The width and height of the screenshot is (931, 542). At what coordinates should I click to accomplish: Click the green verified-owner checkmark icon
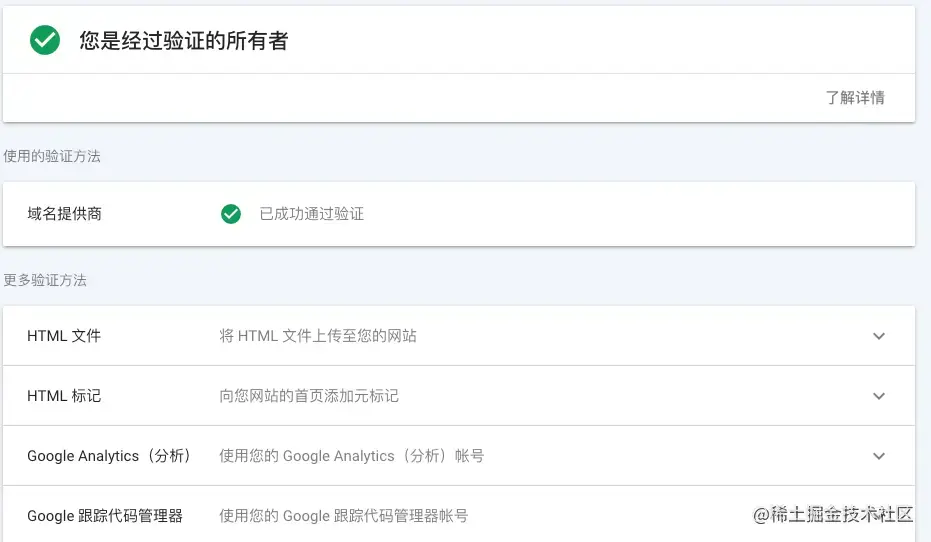click(x=45, y=40)
